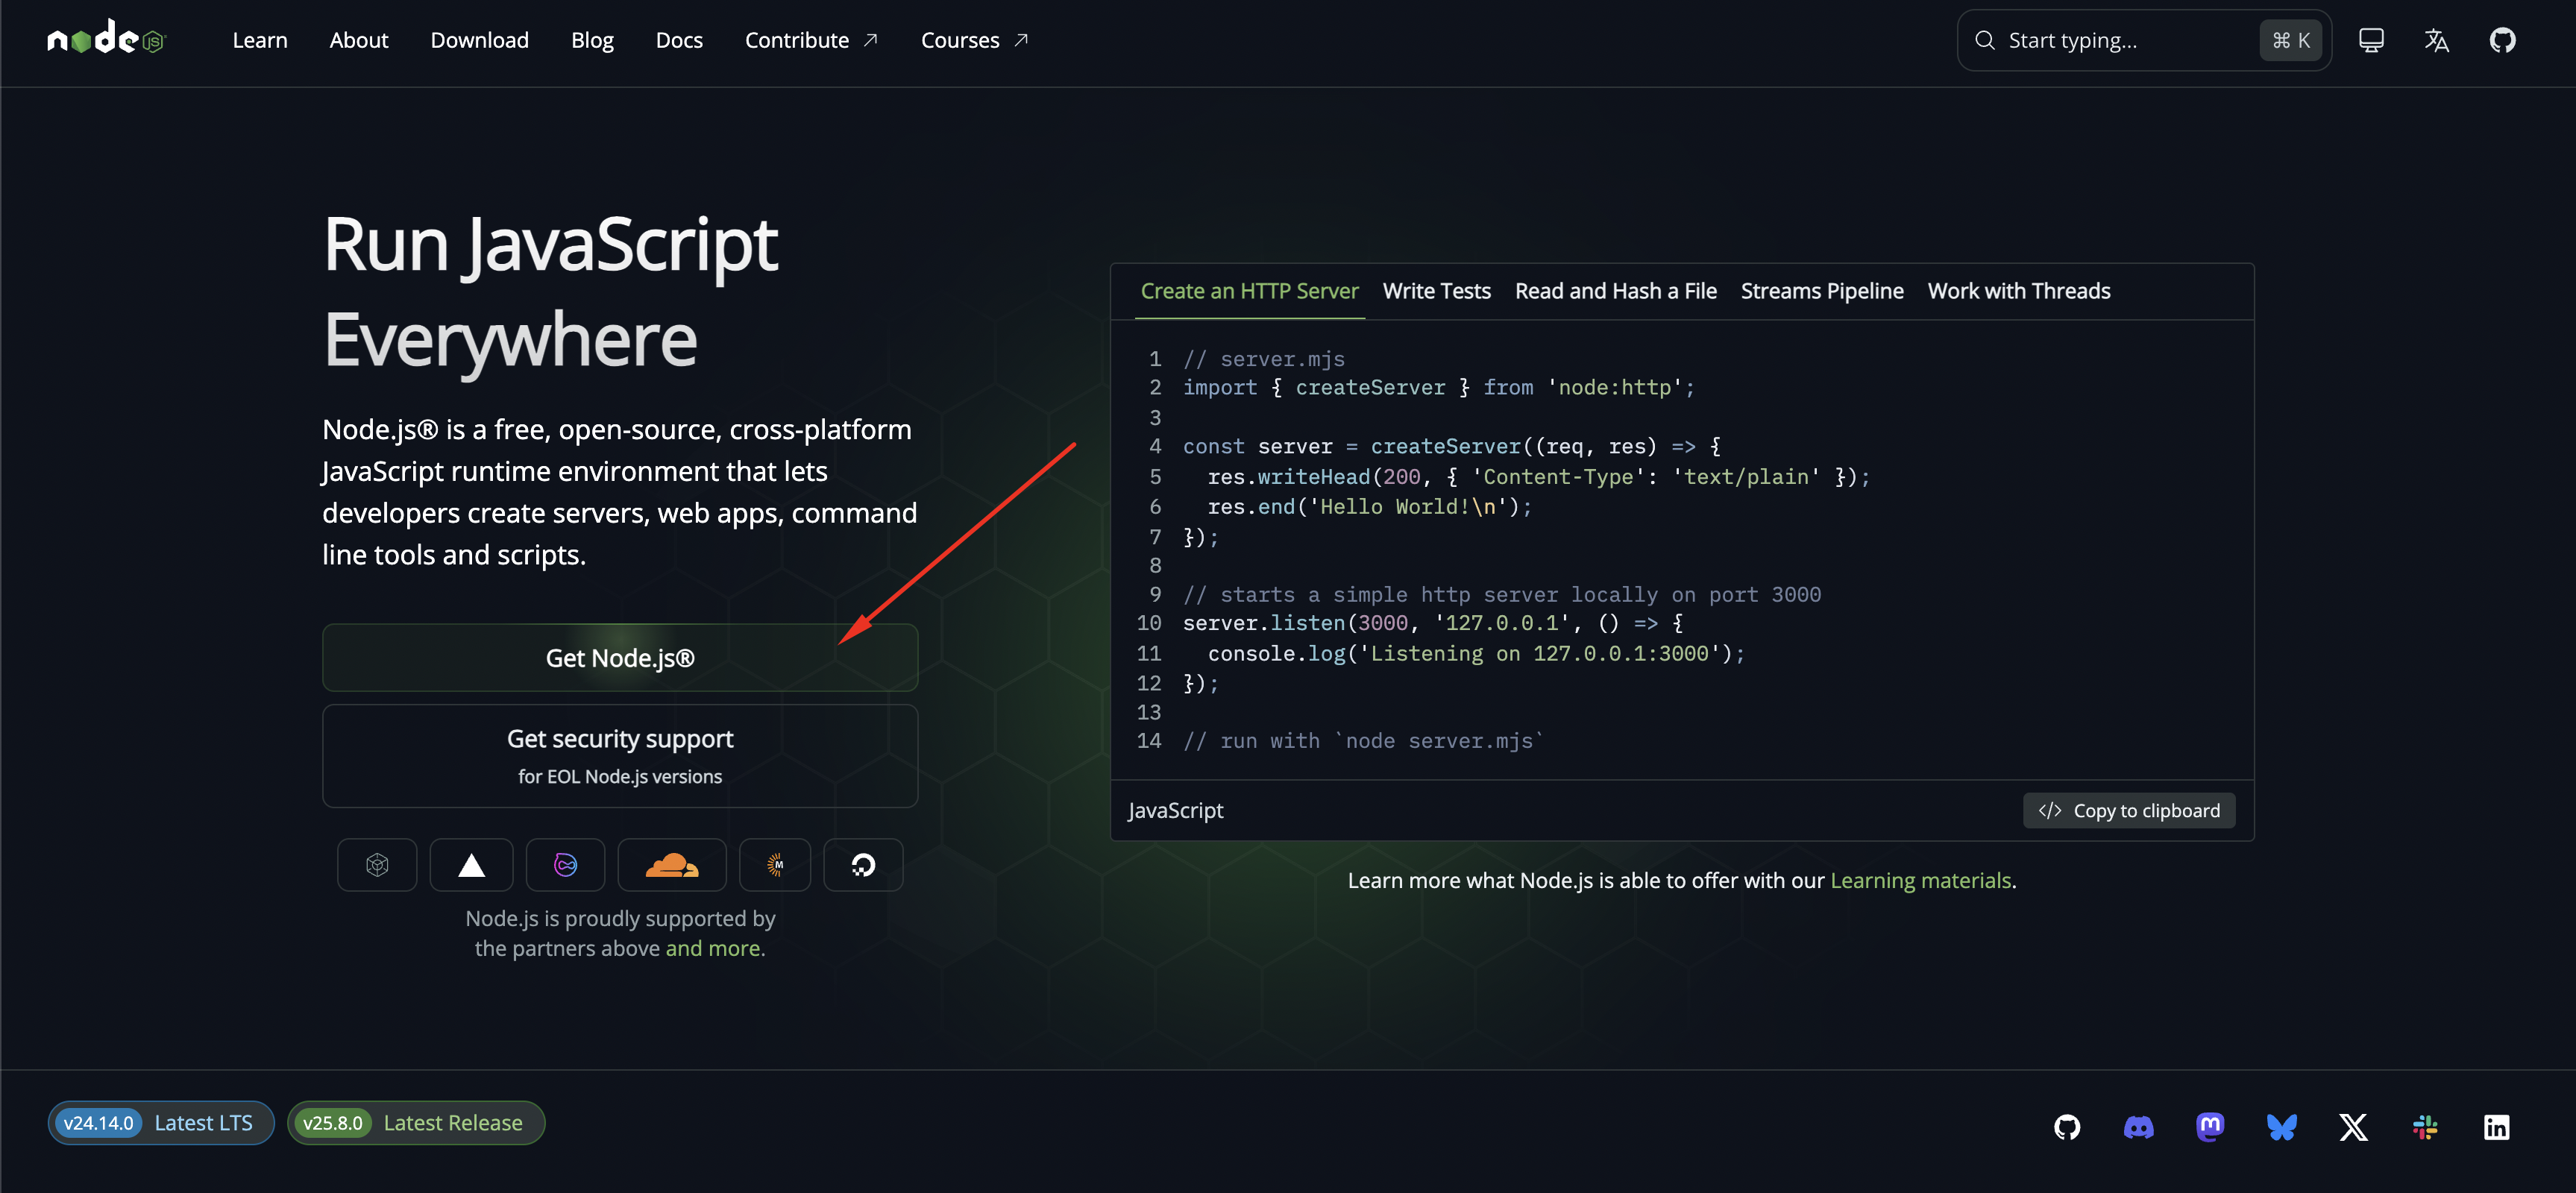Click the Cloudflare partner logo
This screenshot has height=1193, width=2576.
click(x=671, y=865)
